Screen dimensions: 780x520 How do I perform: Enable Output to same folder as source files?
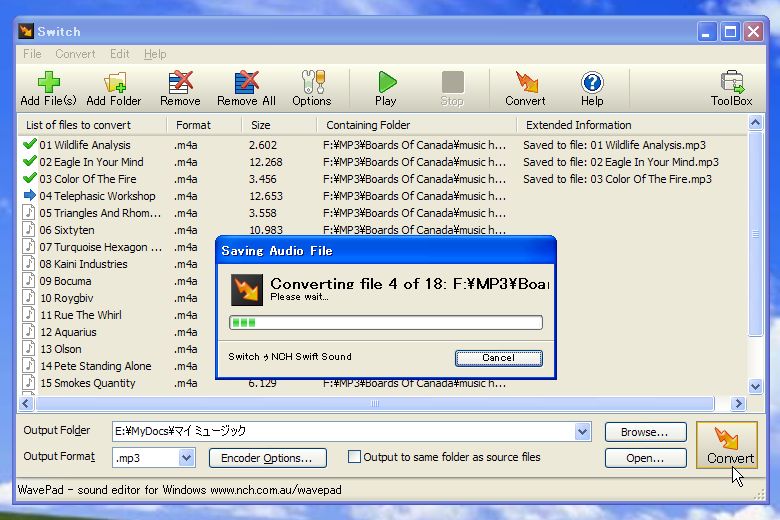(354, 457)
